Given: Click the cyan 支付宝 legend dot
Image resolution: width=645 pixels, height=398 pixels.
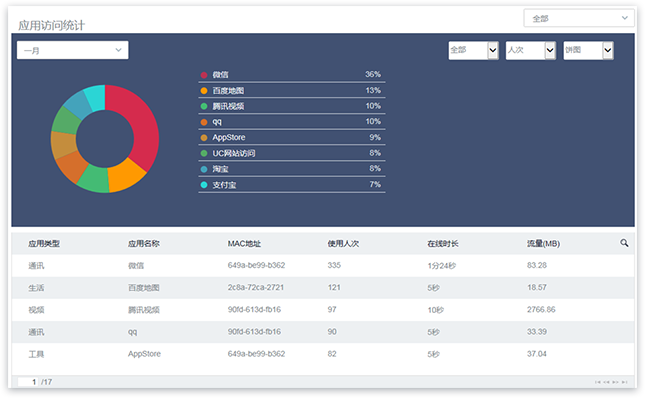Looking at the screenshot, I should (x=204, y=185).
